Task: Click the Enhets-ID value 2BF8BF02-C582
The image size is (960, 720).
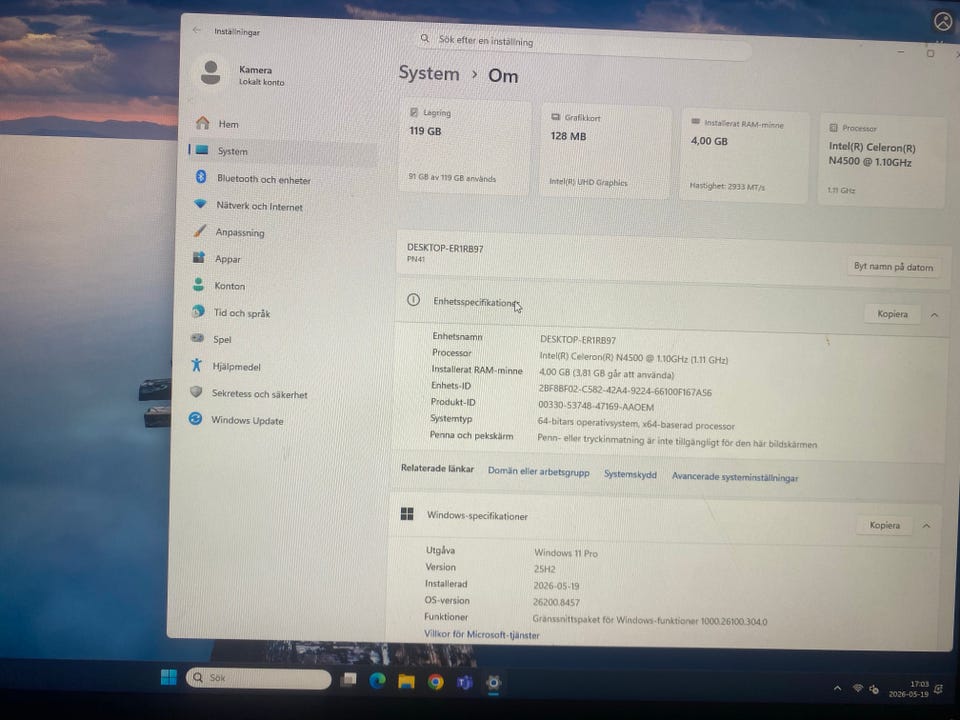Action: point(624,391)
